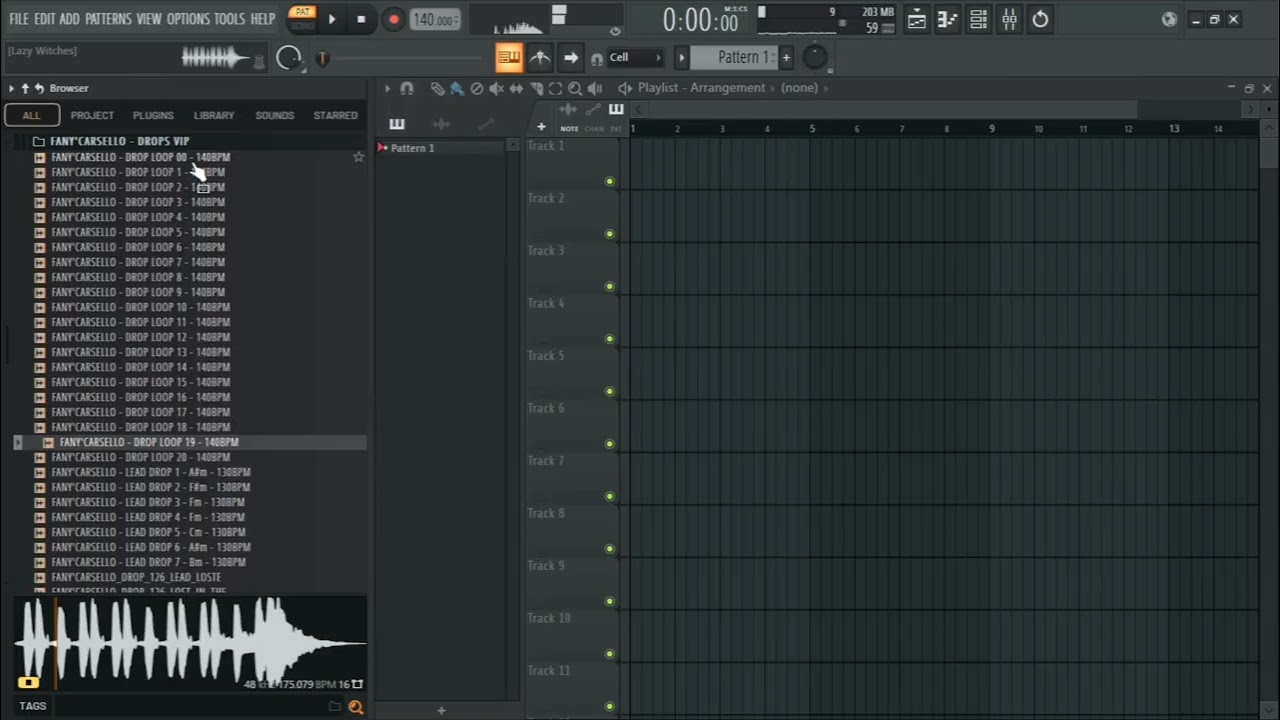Open the FILE menu

(19, 19)
